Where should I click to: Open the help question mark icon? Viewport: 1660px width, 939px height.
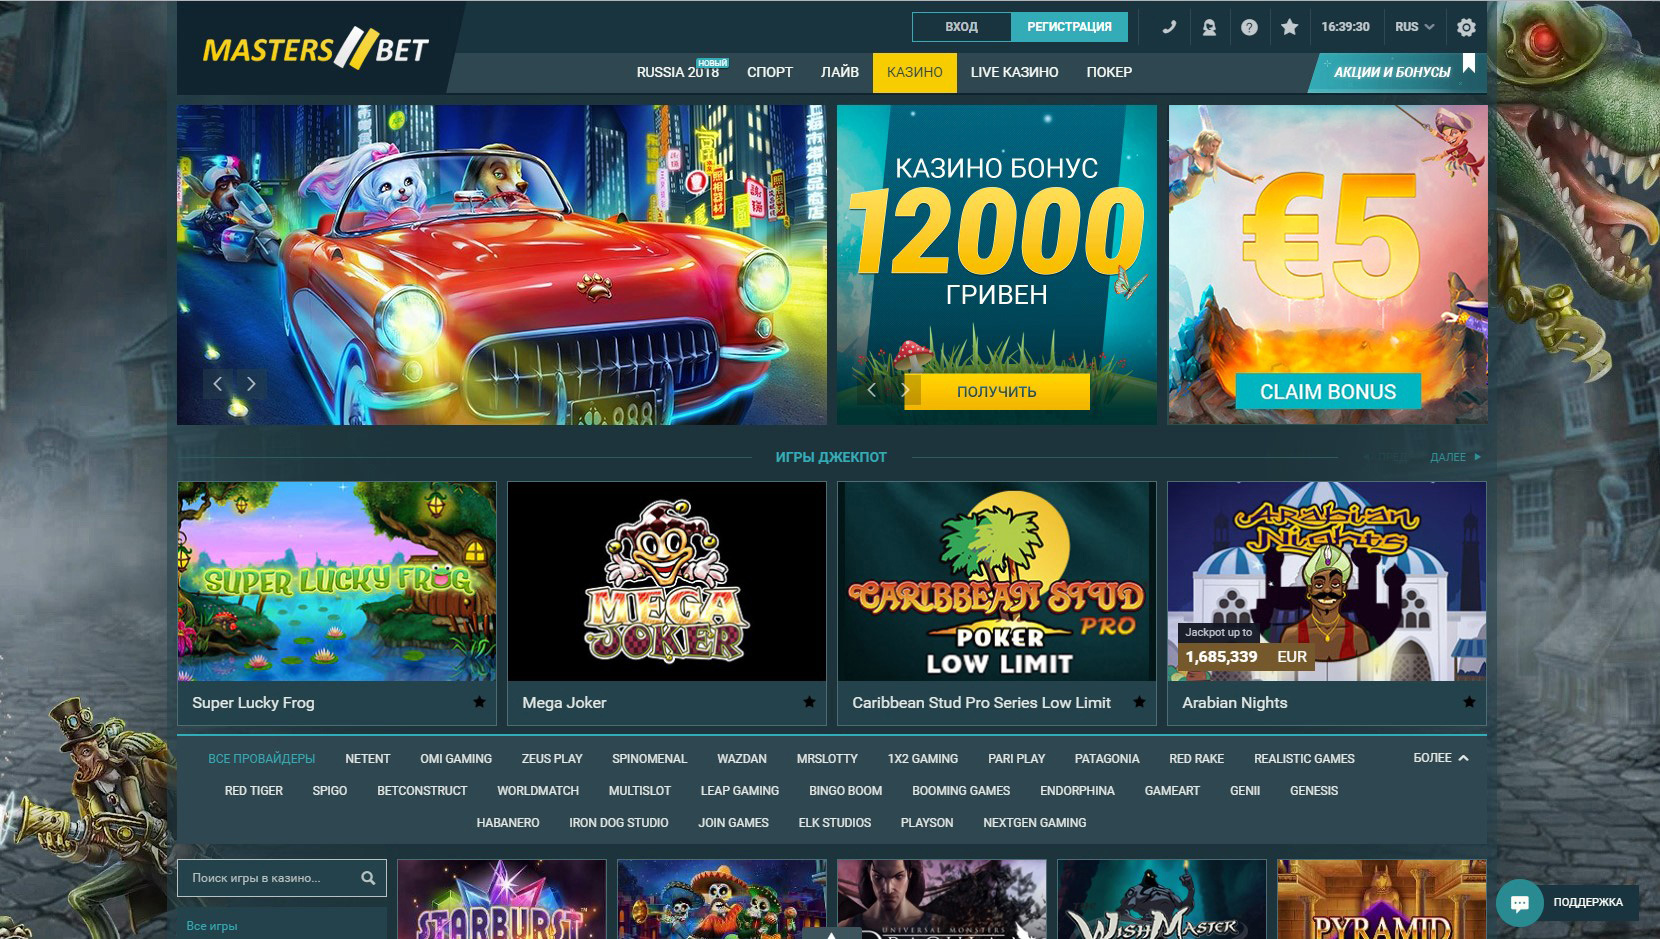point(1249,27)
